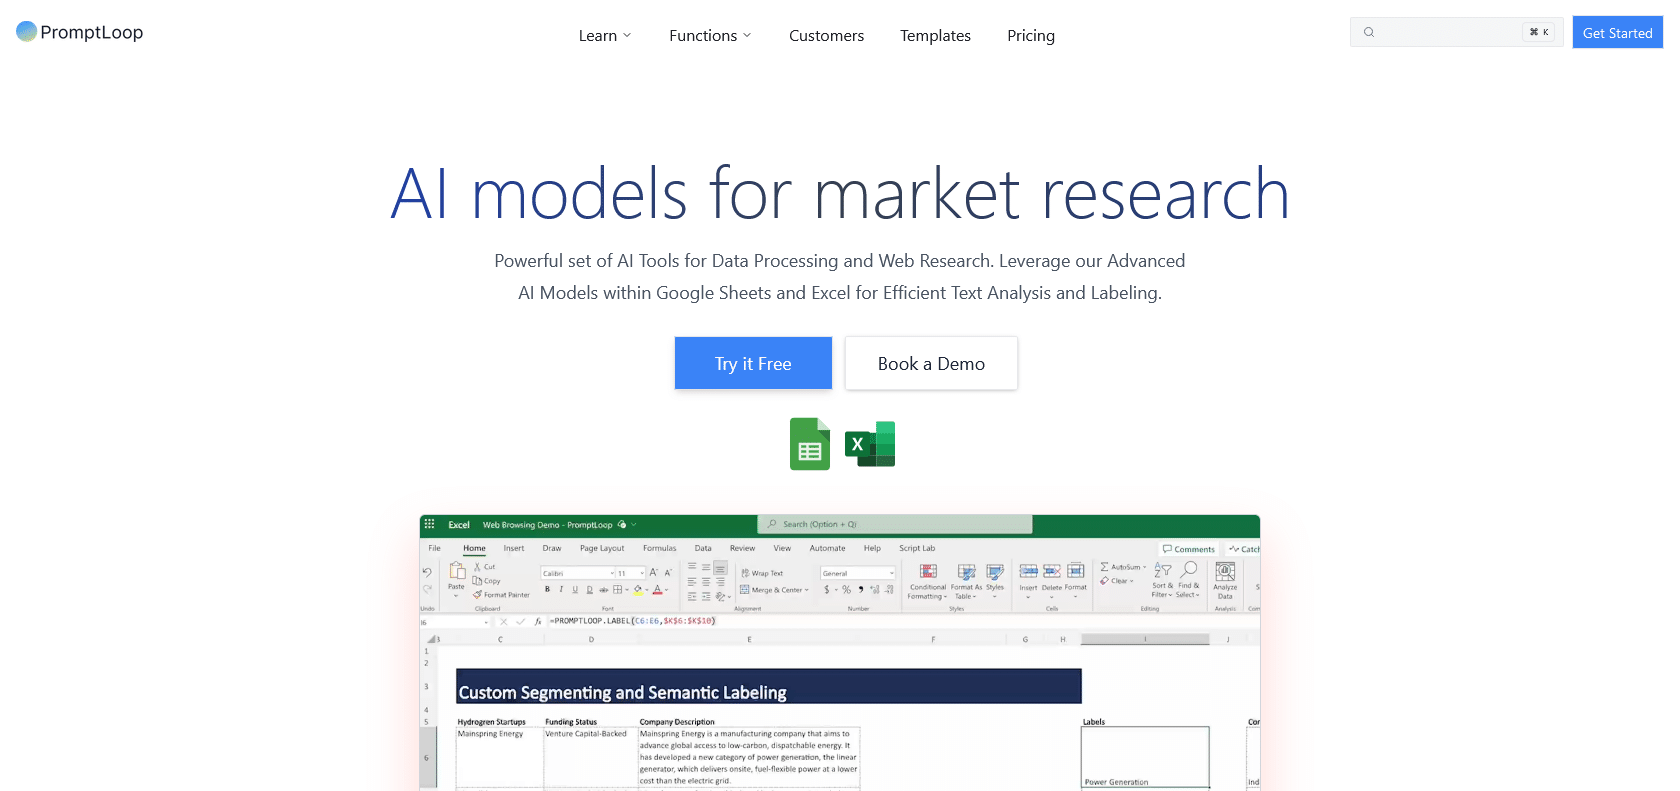Open the File tab in Excel

[x=435, y=548]
